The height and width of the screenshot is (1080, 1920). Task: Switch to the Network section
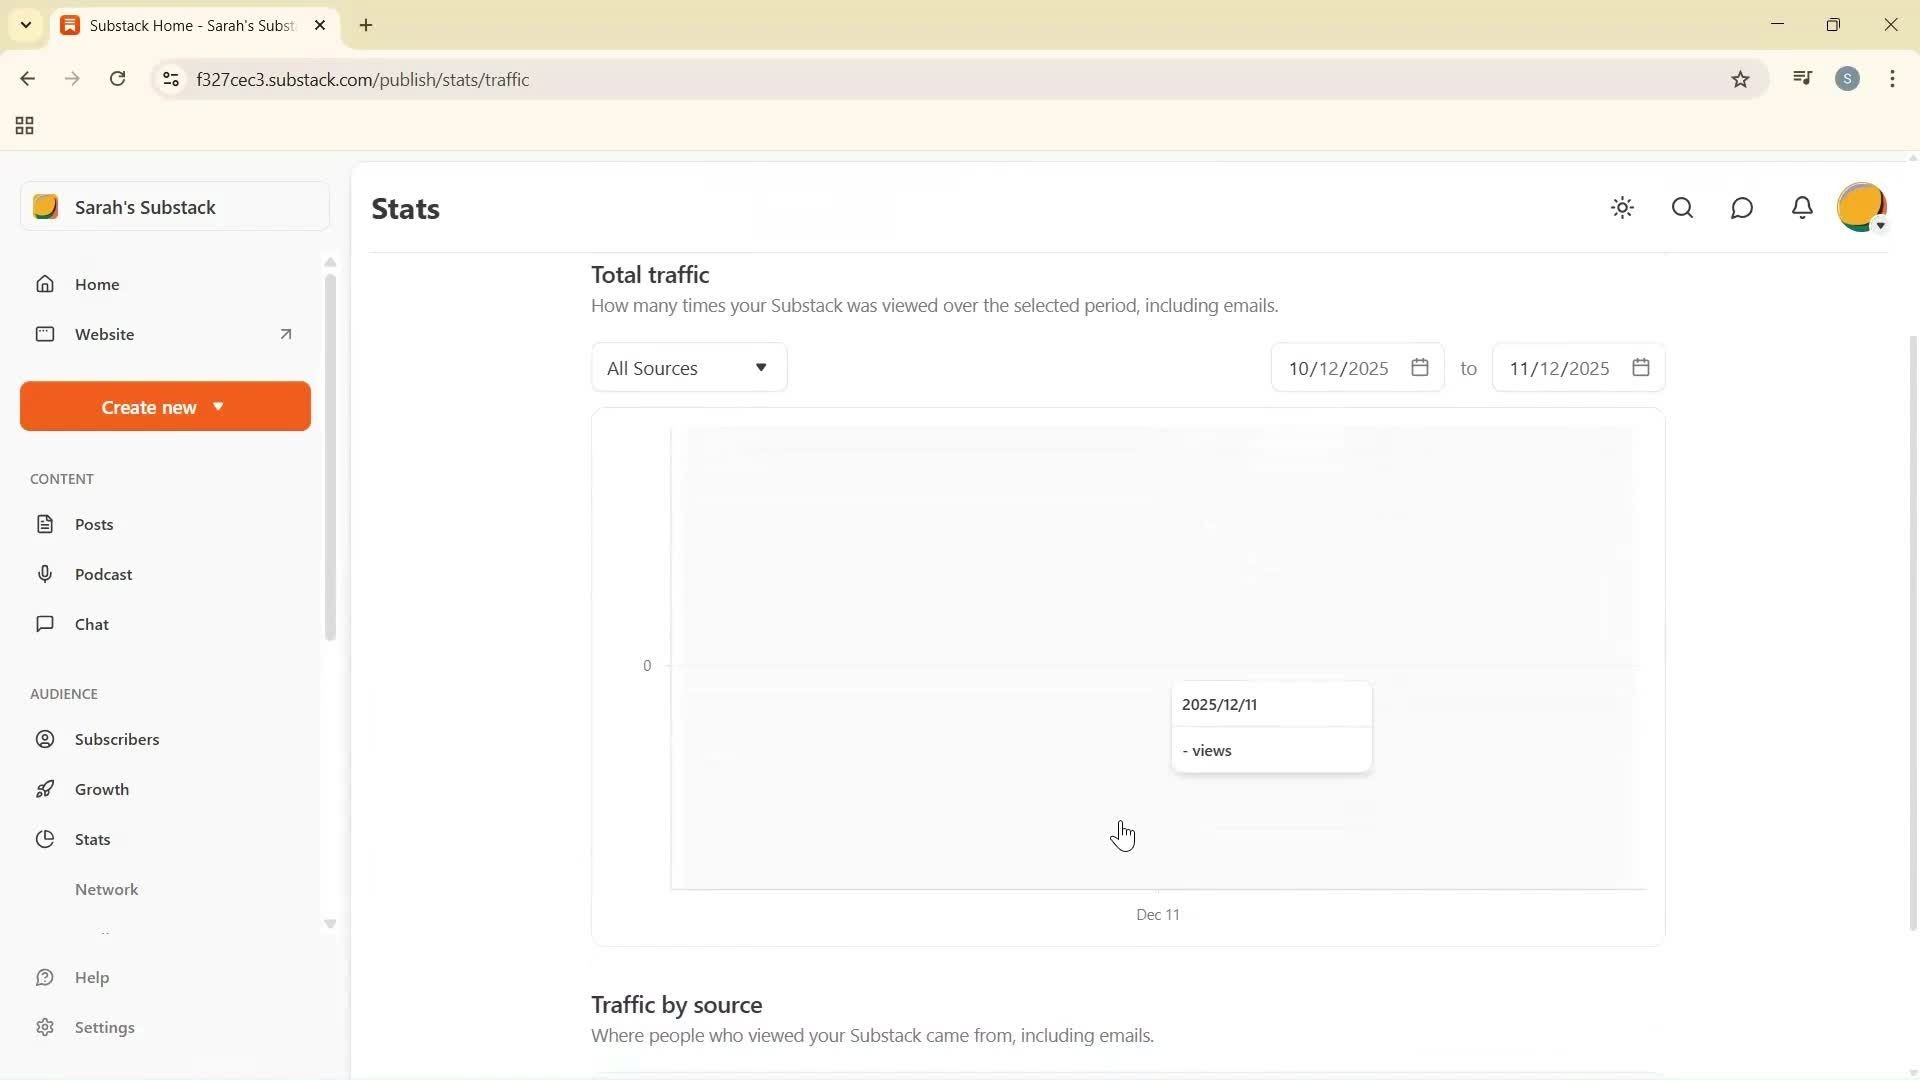pos(107,889)
